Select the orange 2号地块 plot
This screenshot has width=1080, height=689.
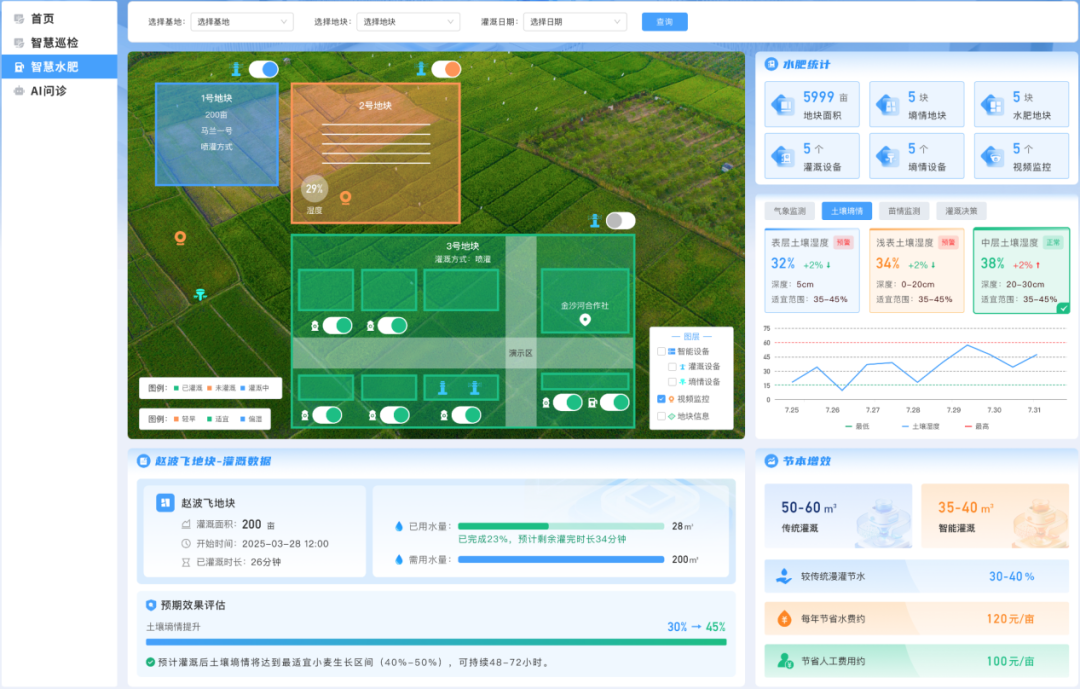pyautogui.click(x=375, y=154)
